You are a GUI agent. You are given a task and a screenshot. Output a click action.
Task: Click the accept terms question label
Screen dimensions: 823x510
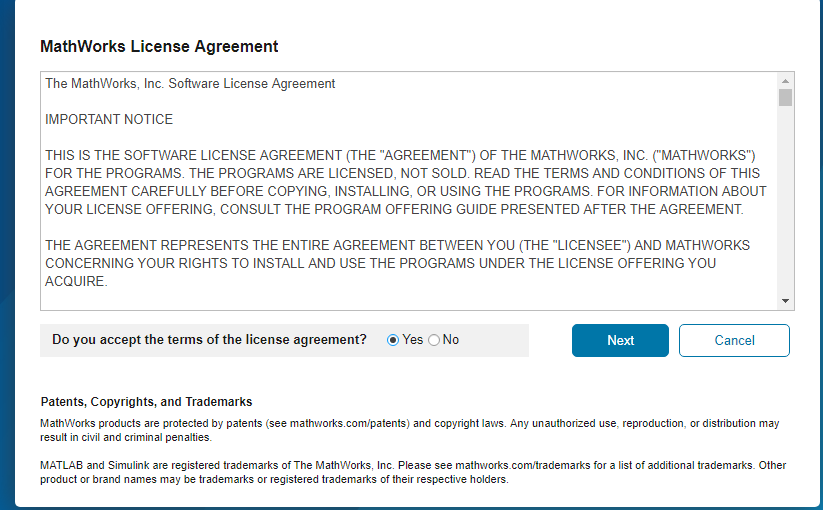coord(209,339)
